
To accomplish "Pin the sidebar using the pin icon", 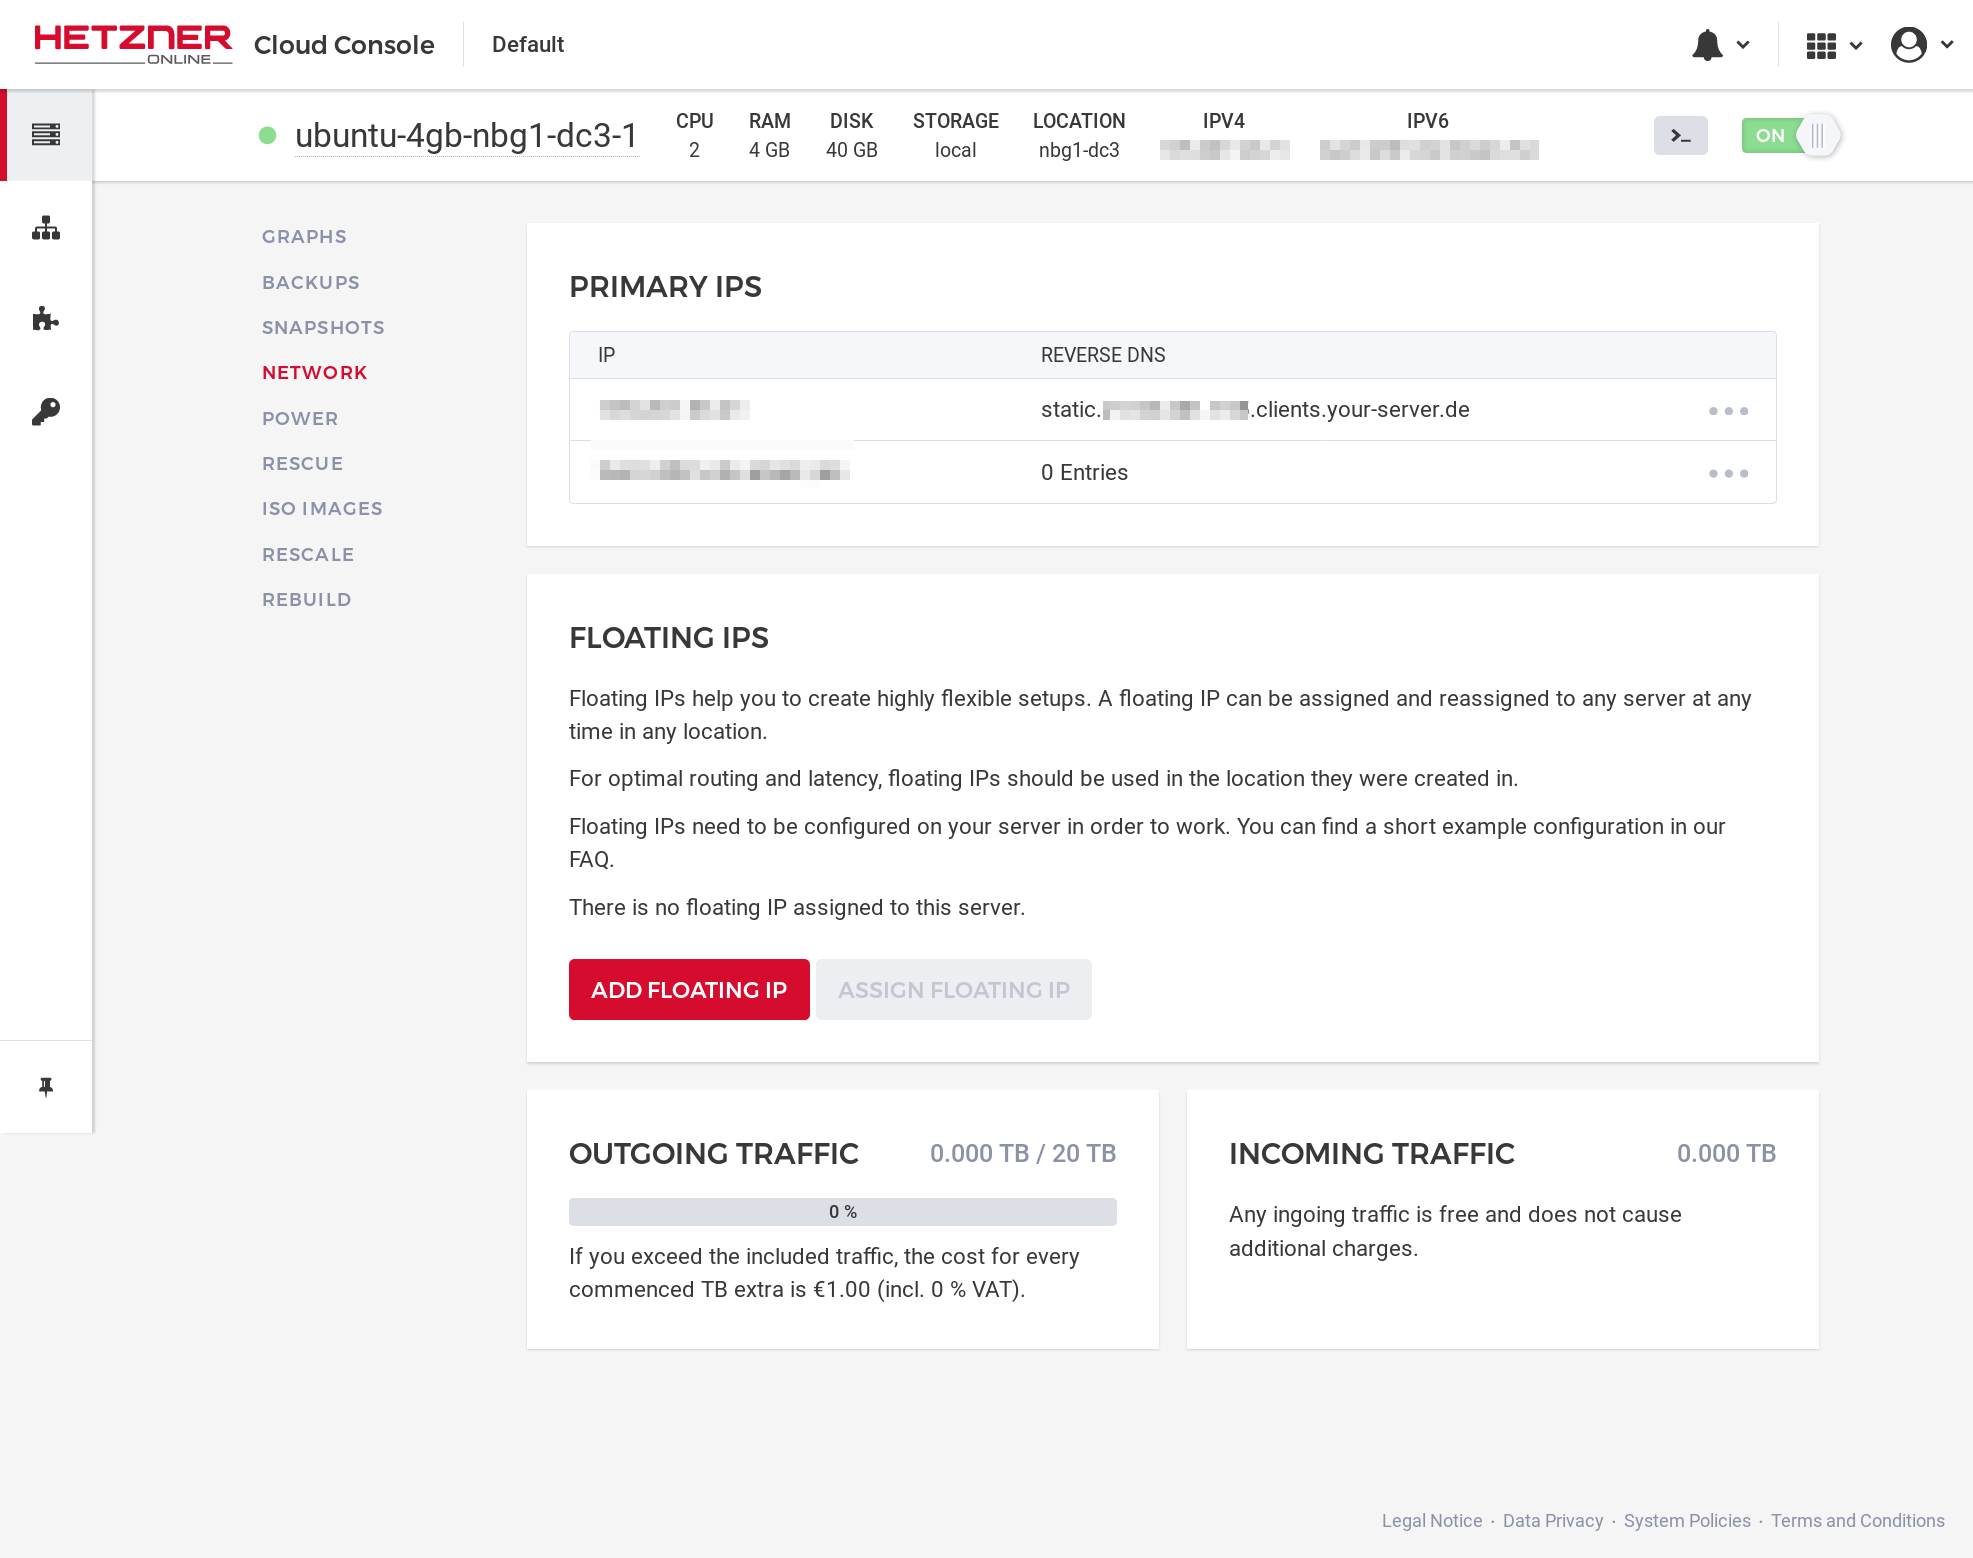I will 46,1085.
